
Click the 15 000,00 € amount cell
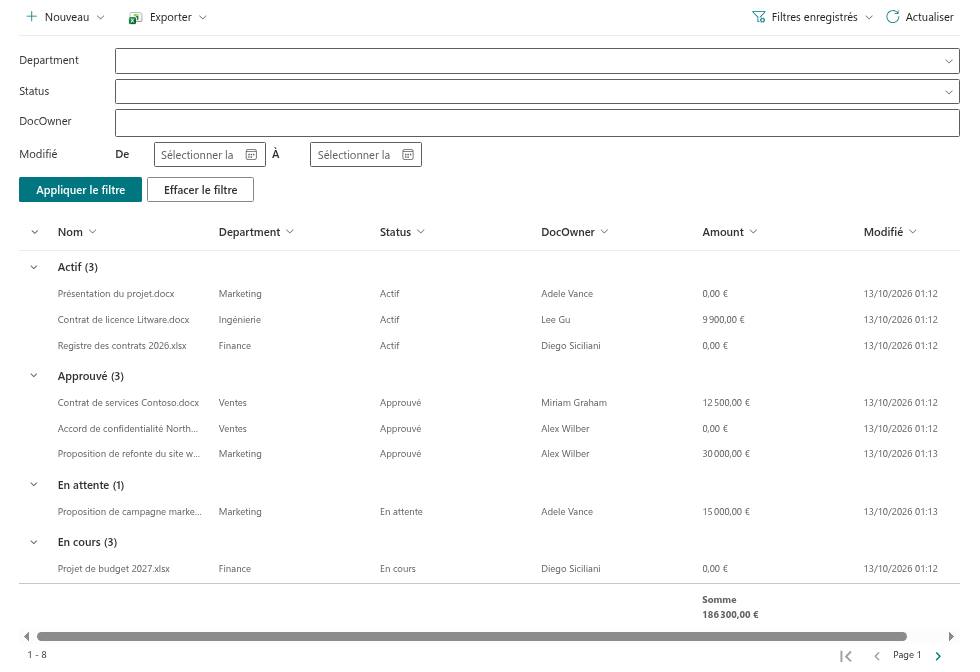pyautogui.click(x=726, y=511)
